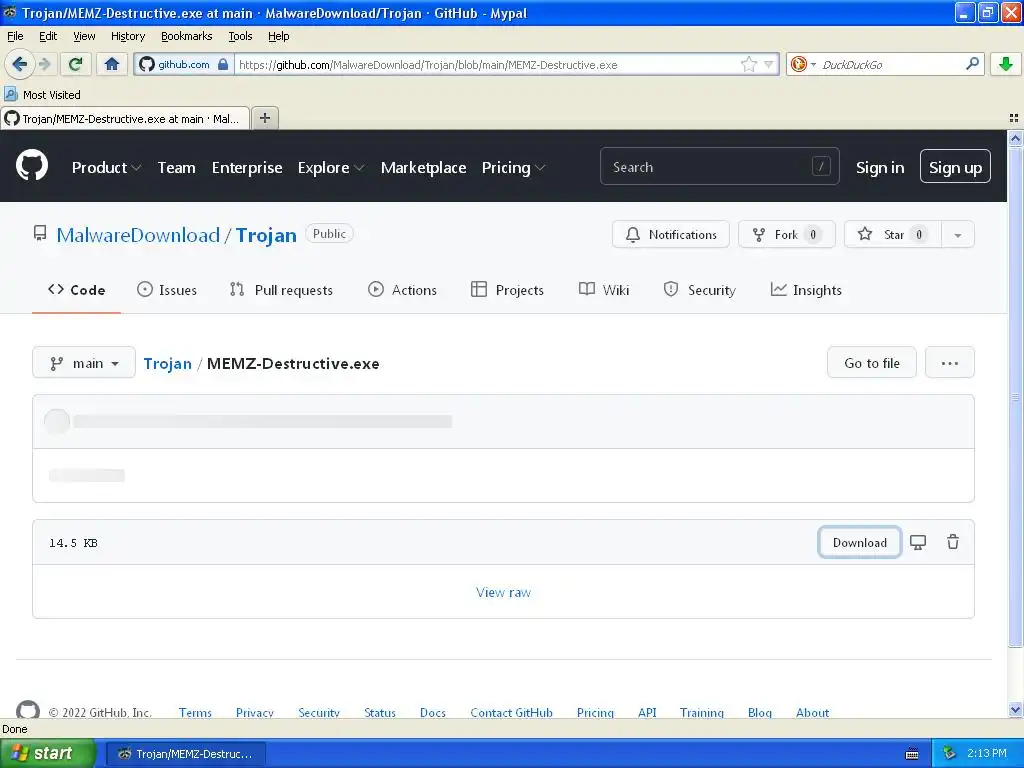The width and height of the screenshot is (1024, 768).
Task: Open the DuckDuckGo search engine selector
Action: click(803, 64)
